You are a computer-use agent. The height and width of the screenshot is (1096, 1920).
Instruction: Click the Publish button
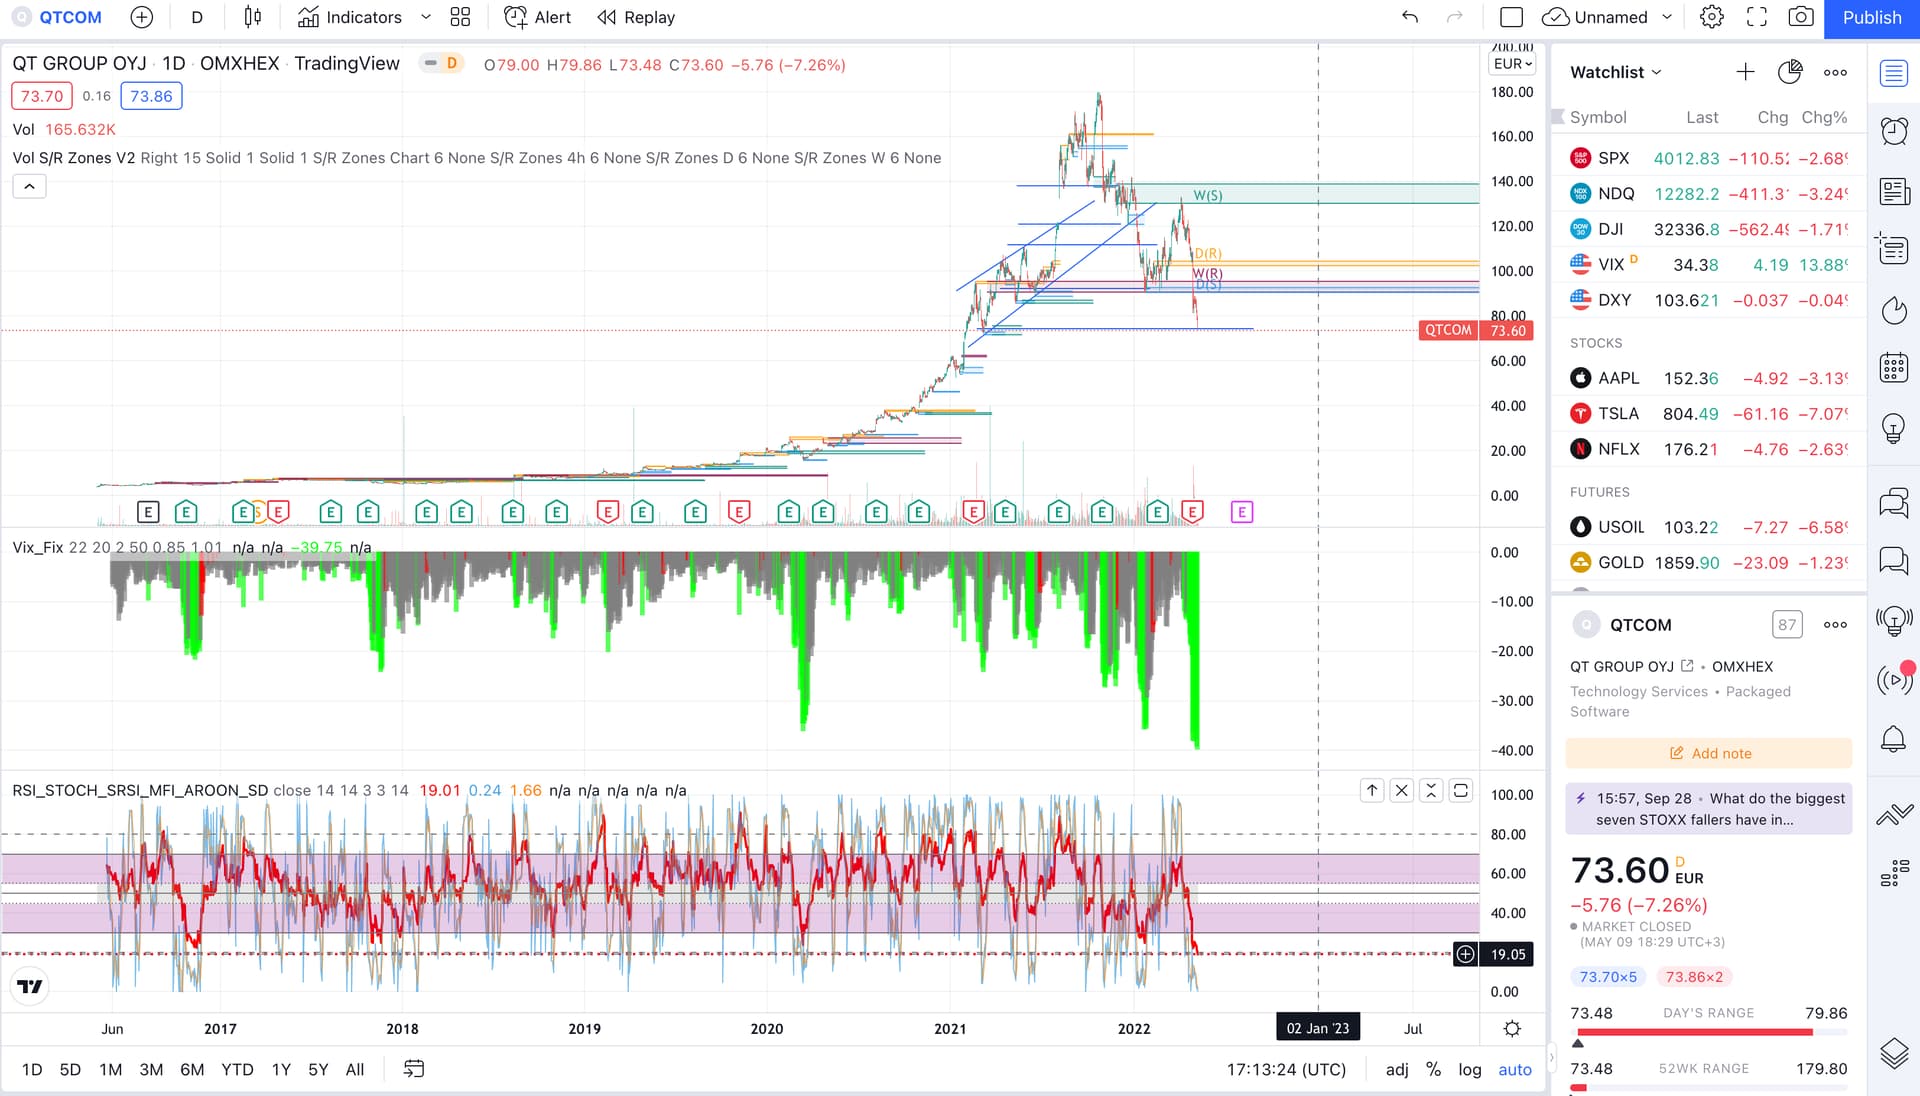click(x=1871, y=18)
